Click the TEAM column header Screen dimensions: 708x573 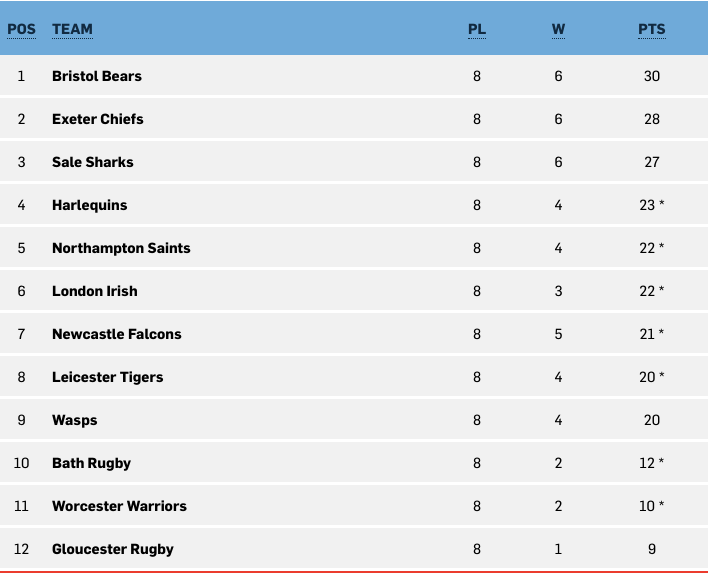click(72, 29)
